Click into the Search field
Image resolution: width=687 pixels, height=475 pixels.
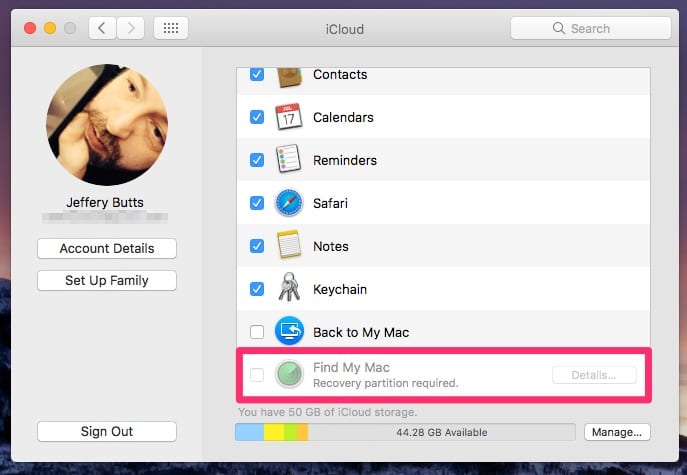click(x=591, y=28)
